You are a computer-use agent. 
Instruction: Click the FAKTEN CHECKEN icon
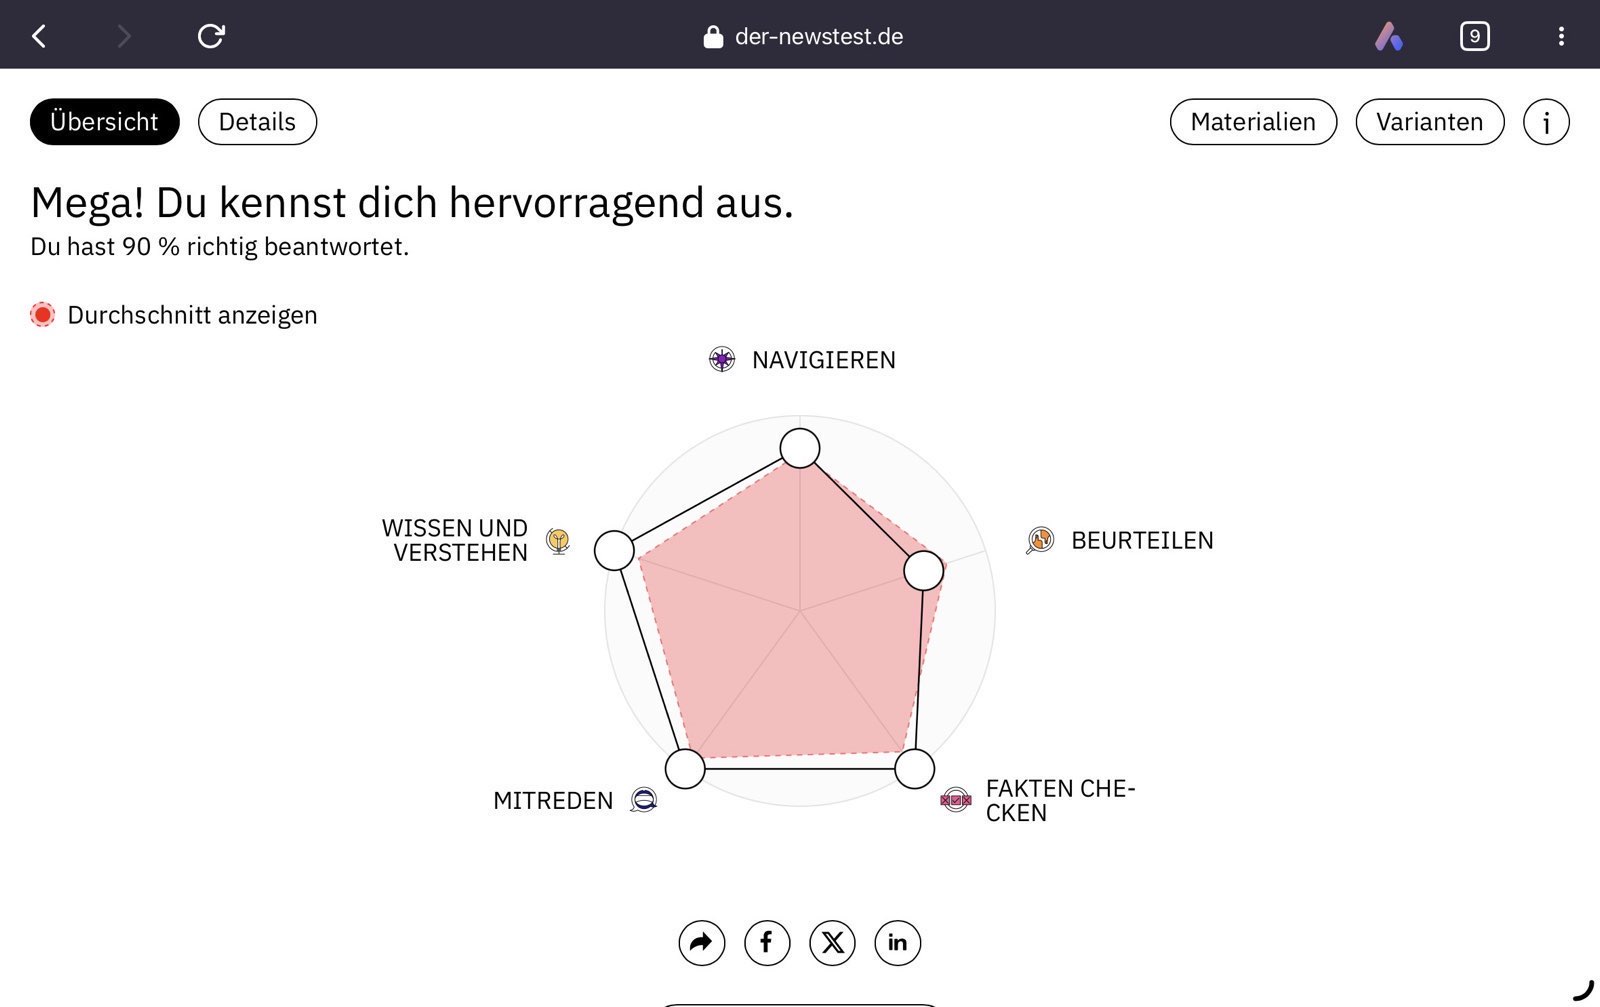pos(955,800)
